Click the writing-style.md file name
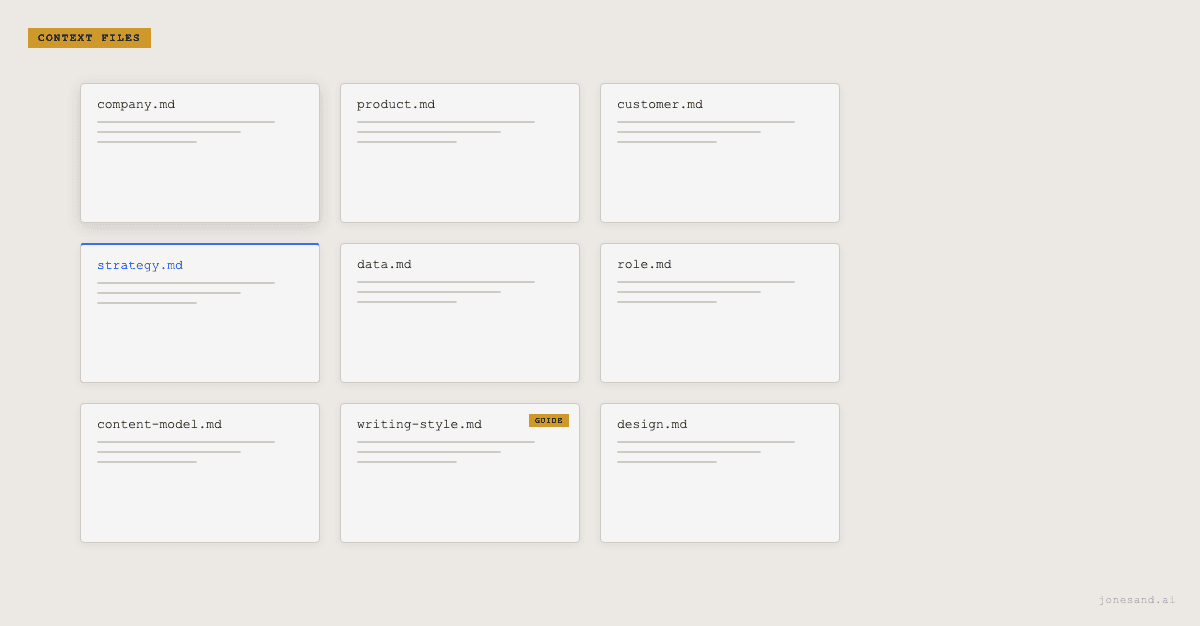This screenshot has height=626, width=1200. click(419, 424)
